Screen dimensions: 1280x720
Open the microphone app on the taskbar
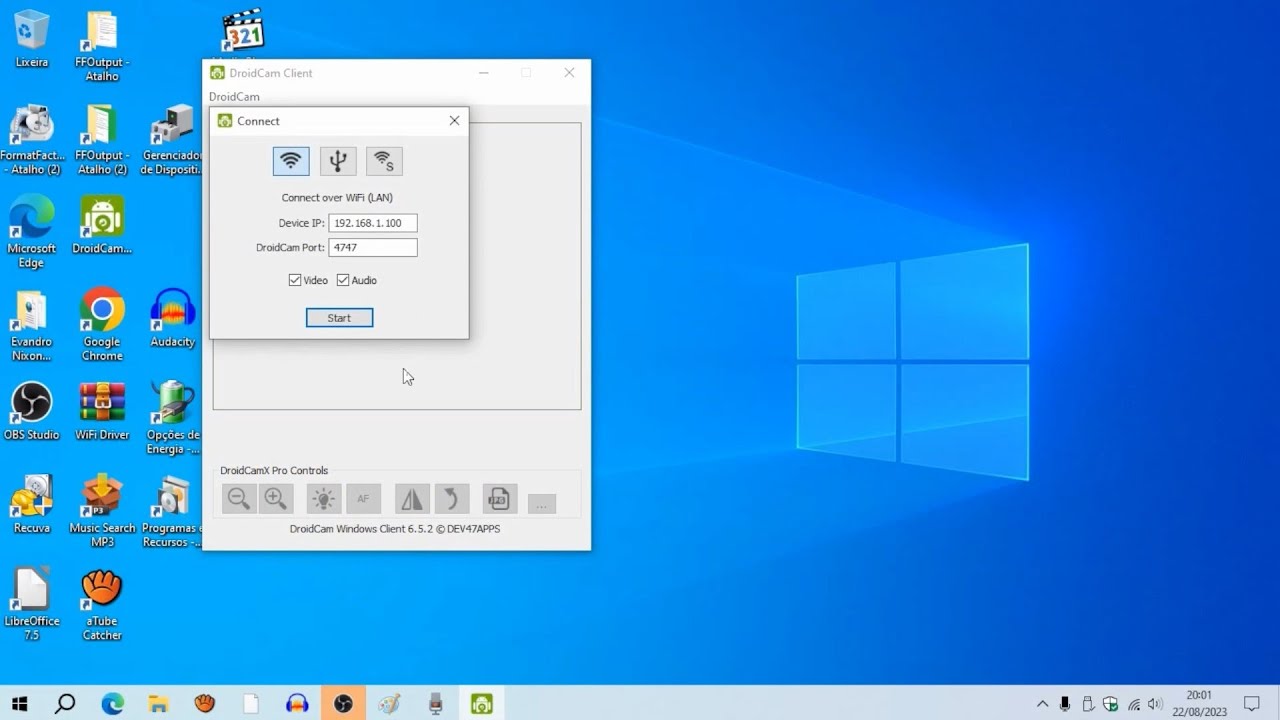tap(436, 703)
